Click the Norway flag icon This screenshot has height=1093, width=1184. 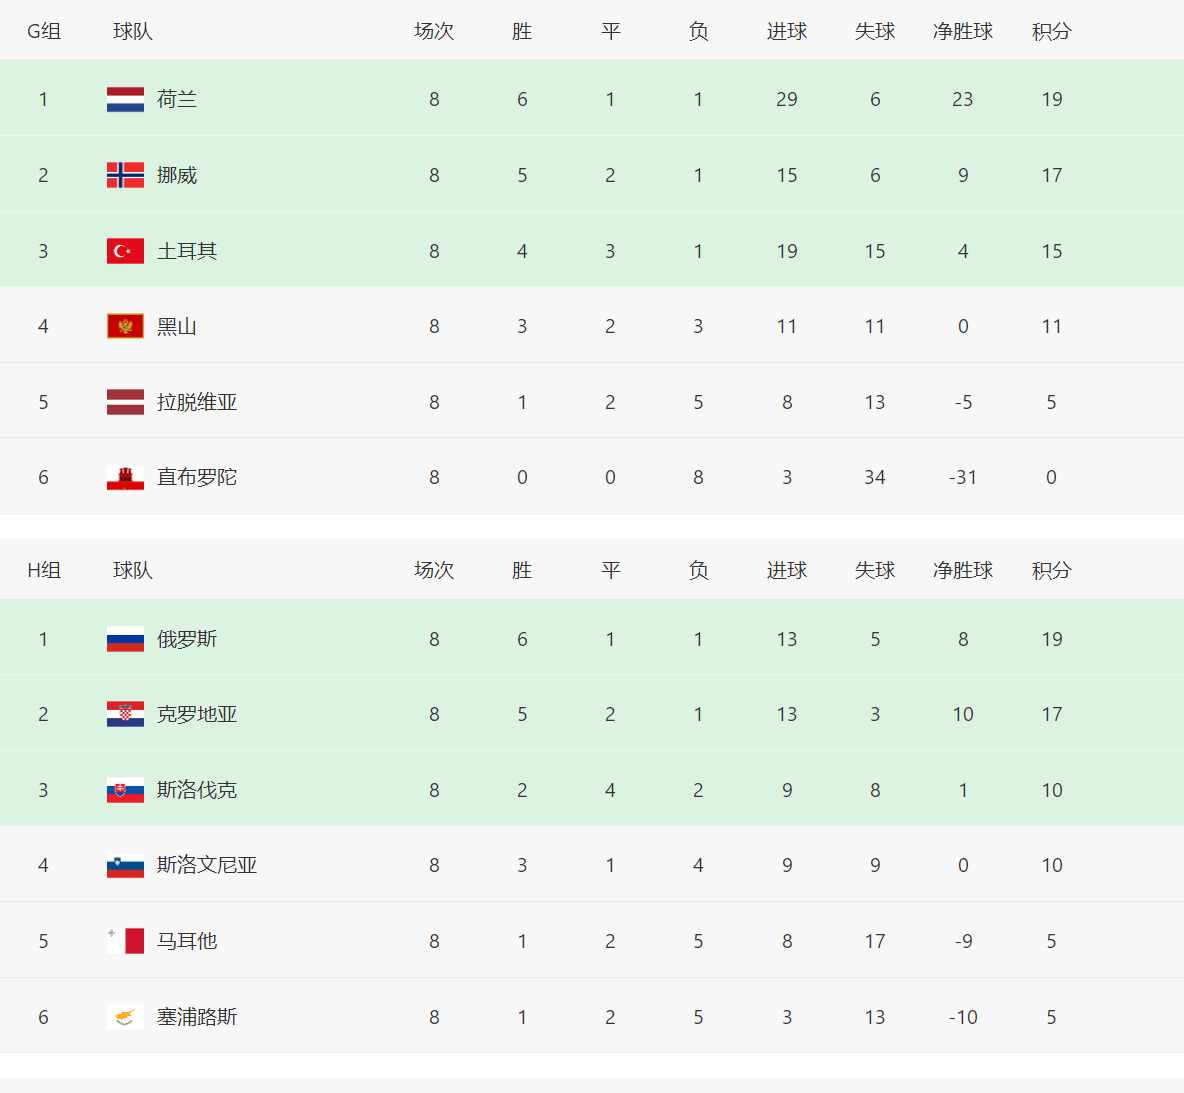click(125, 175)
